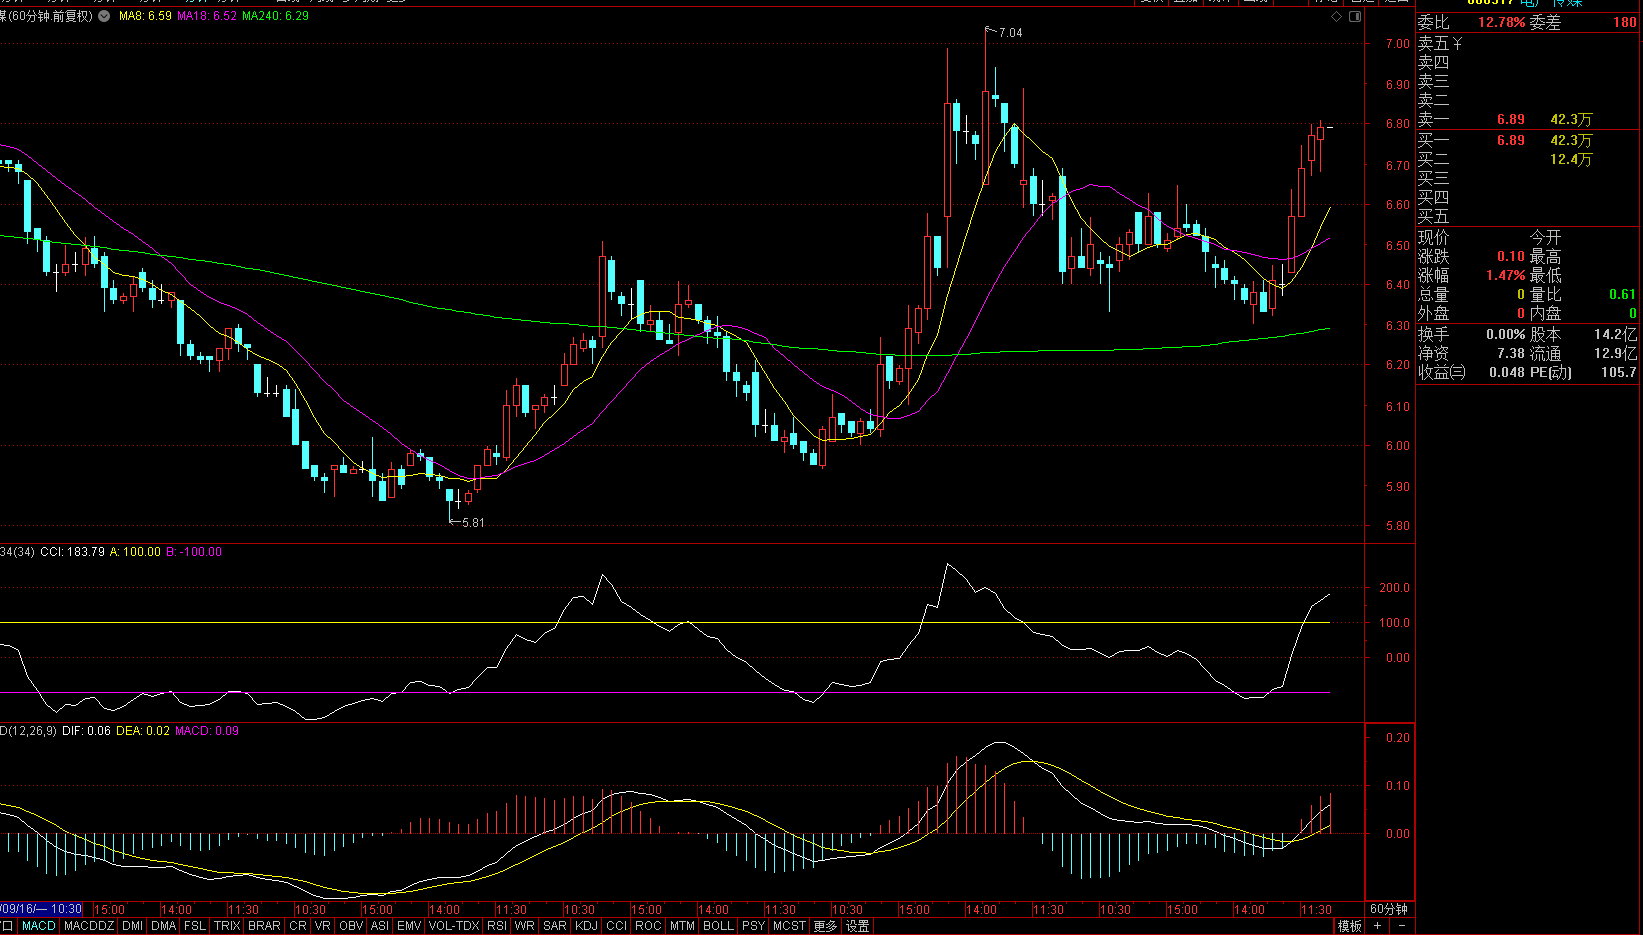Toggle the side panel layout icon
Viewport: 1643px width, 935px height.
pos(1355,16)
